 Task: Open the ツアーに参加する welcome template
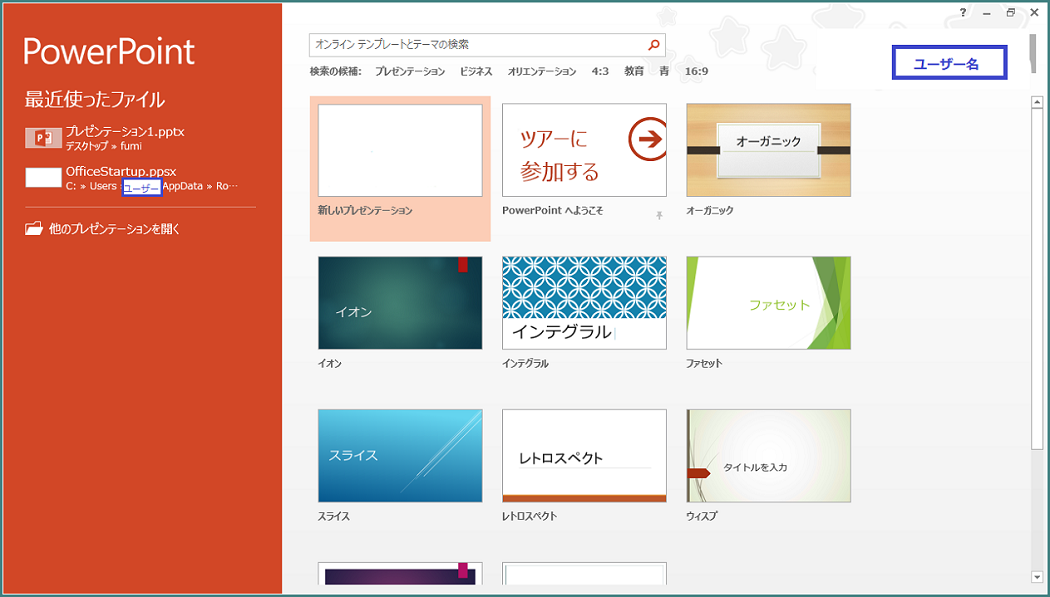[x=584, y=150]
